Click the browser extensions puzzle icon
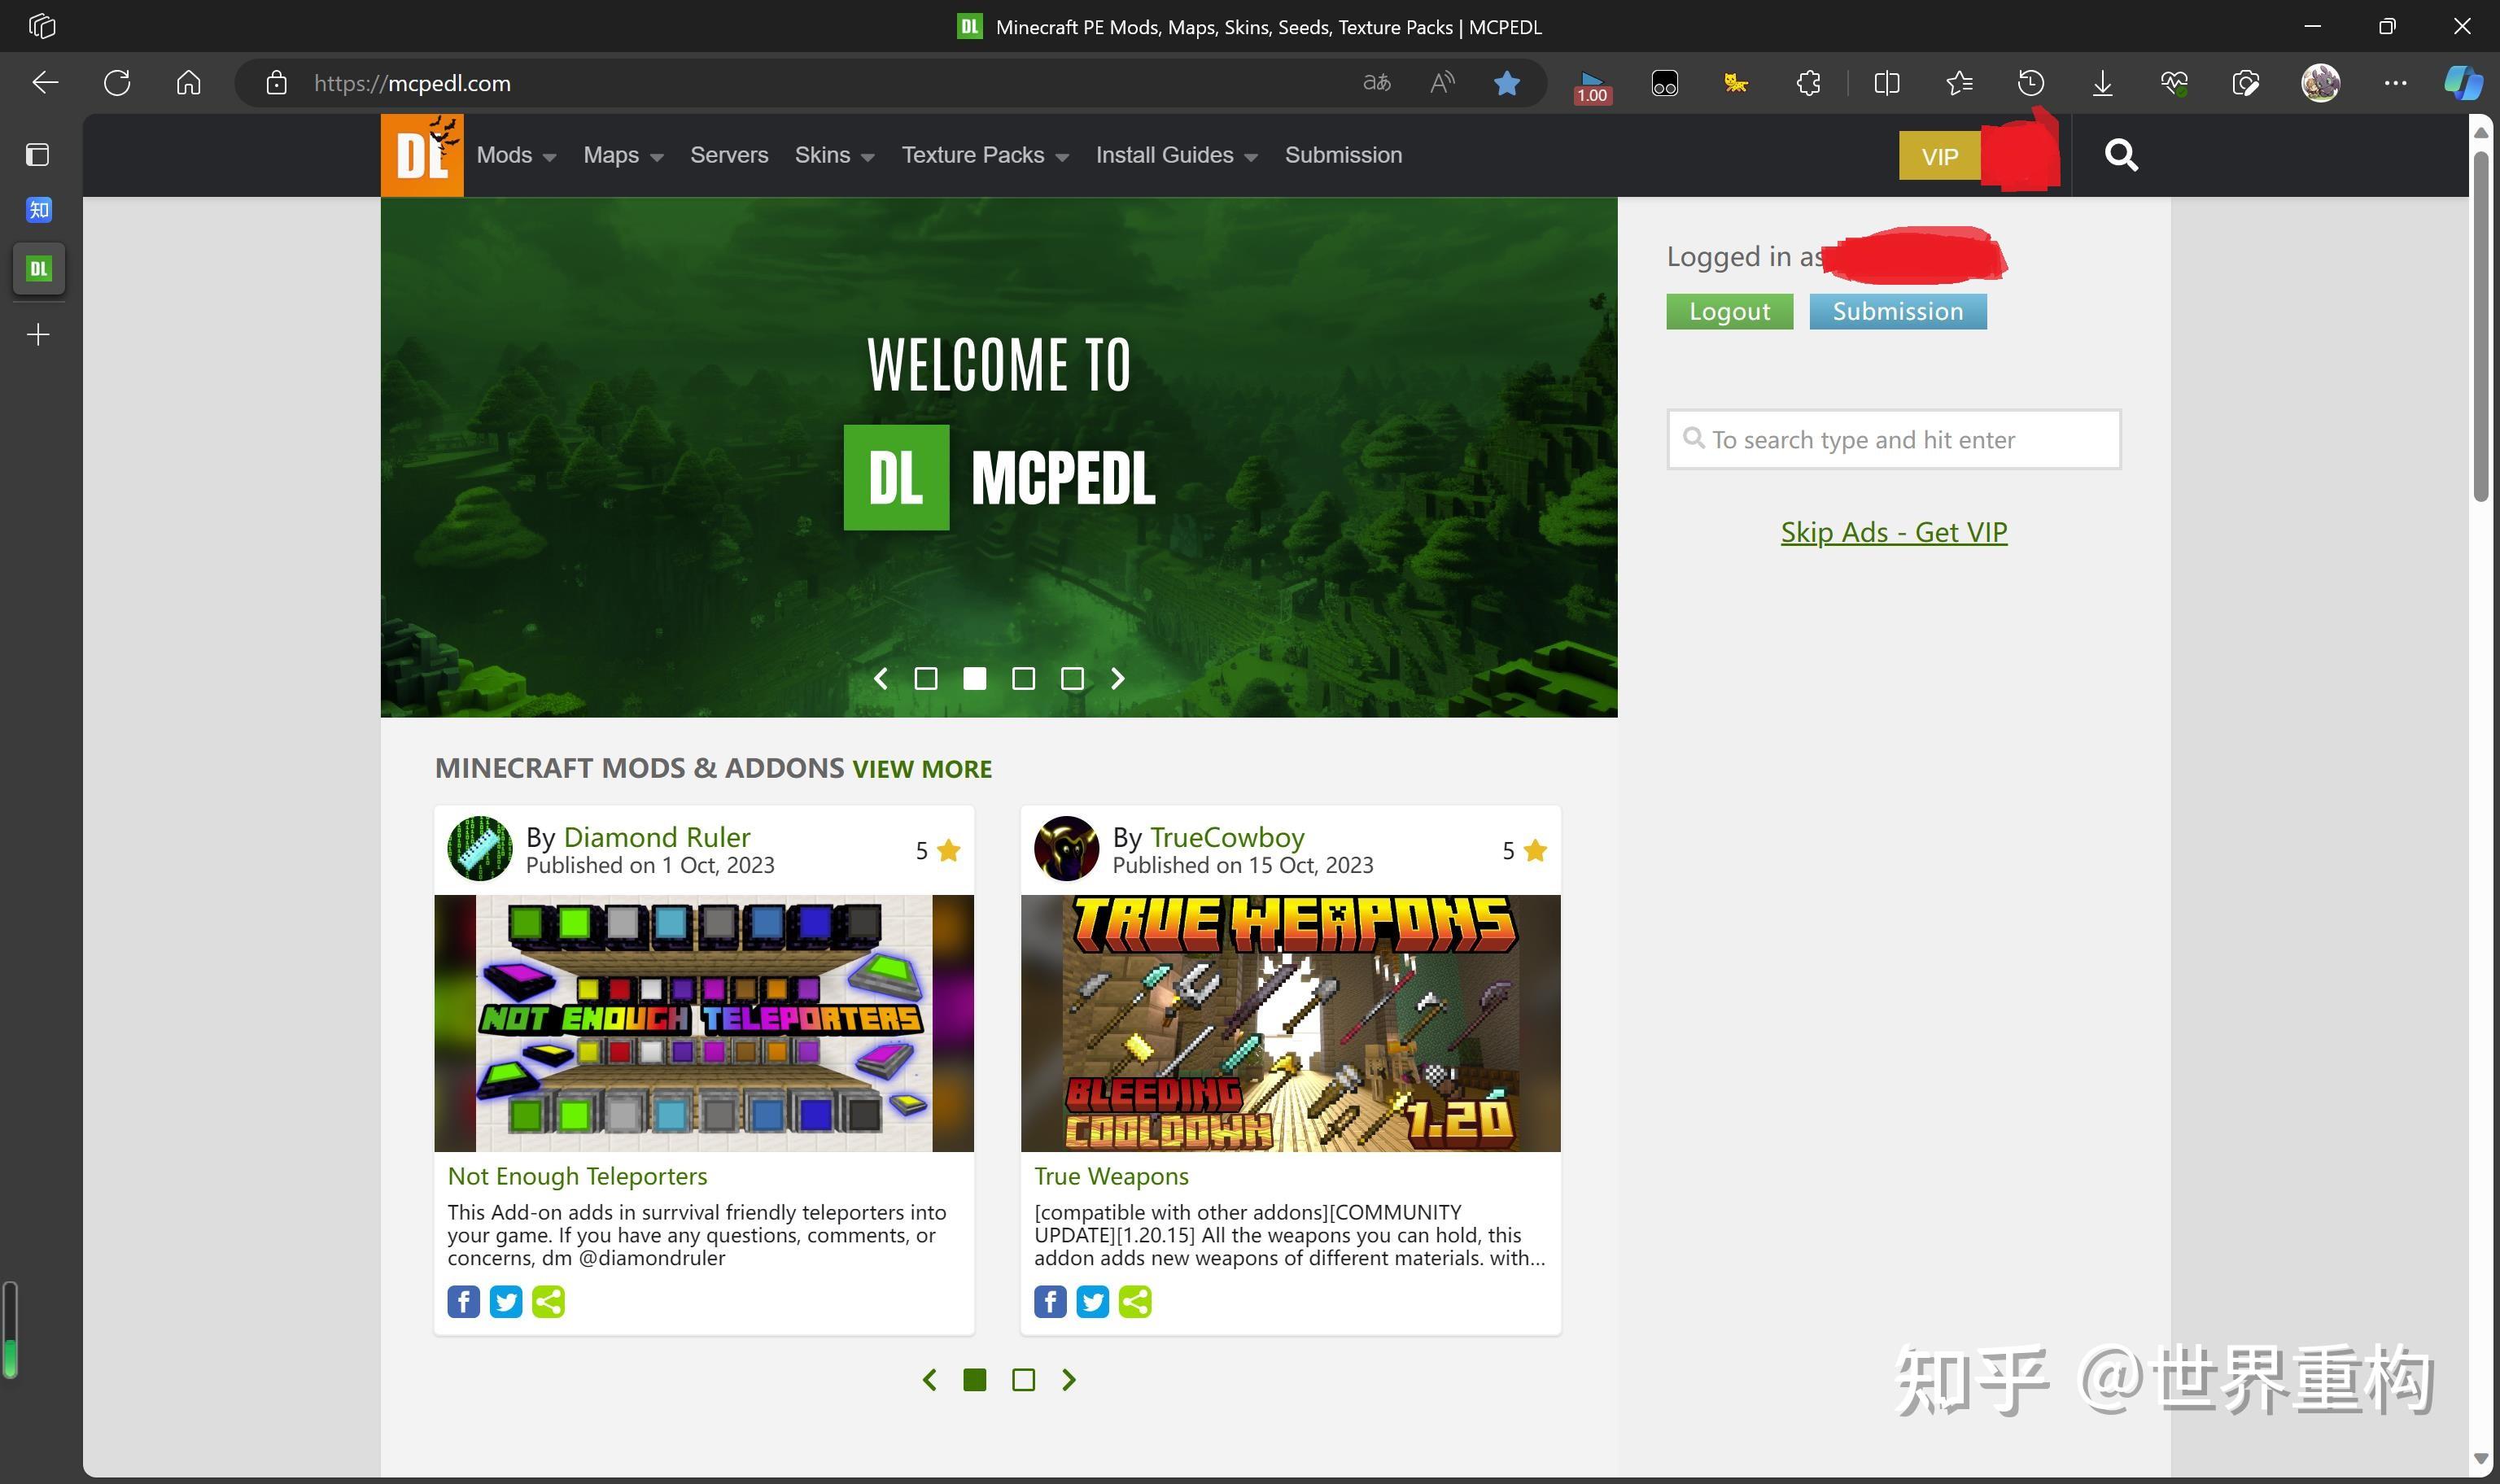This screenshot has width=2500, height=1484. pos(1809,83)
